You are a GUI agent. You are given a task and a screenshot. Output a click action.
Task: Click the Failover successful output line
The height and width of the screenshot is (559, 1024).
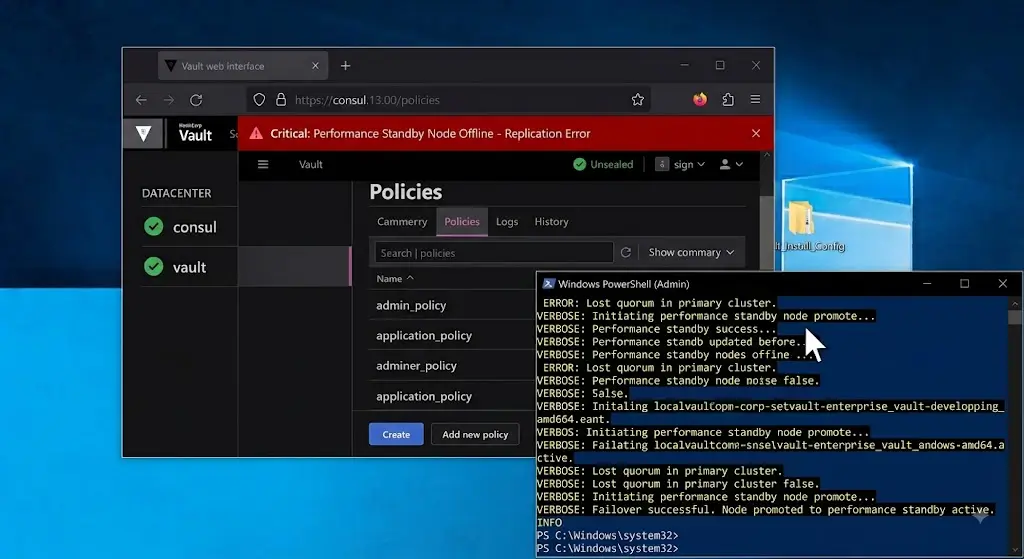(765, 509)
